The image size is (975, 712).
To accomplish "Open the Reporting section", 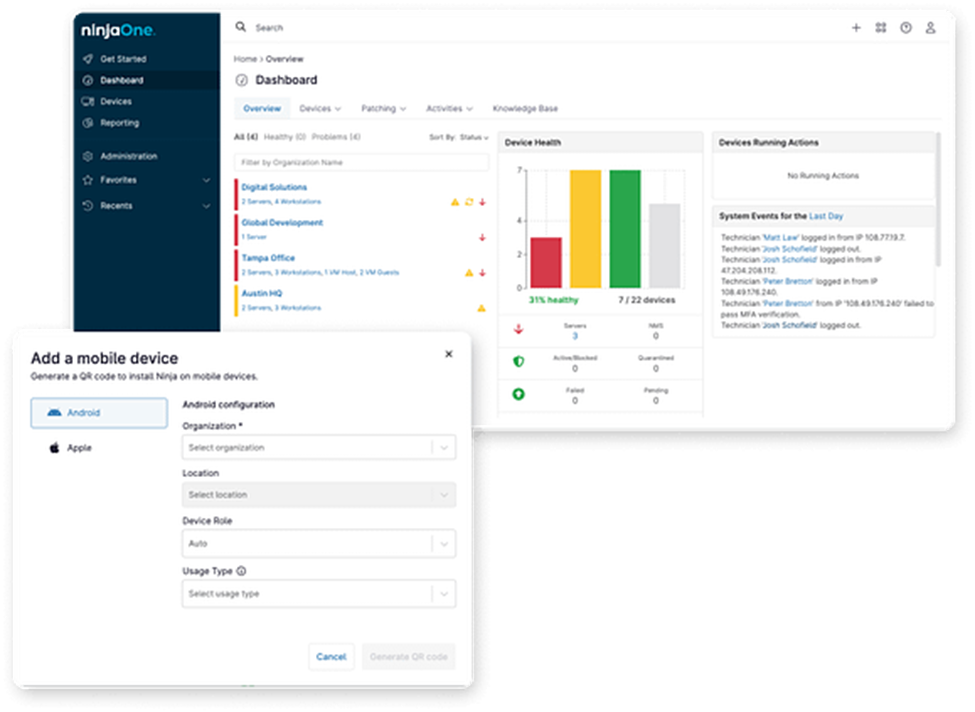I will [x=122, y=122].
